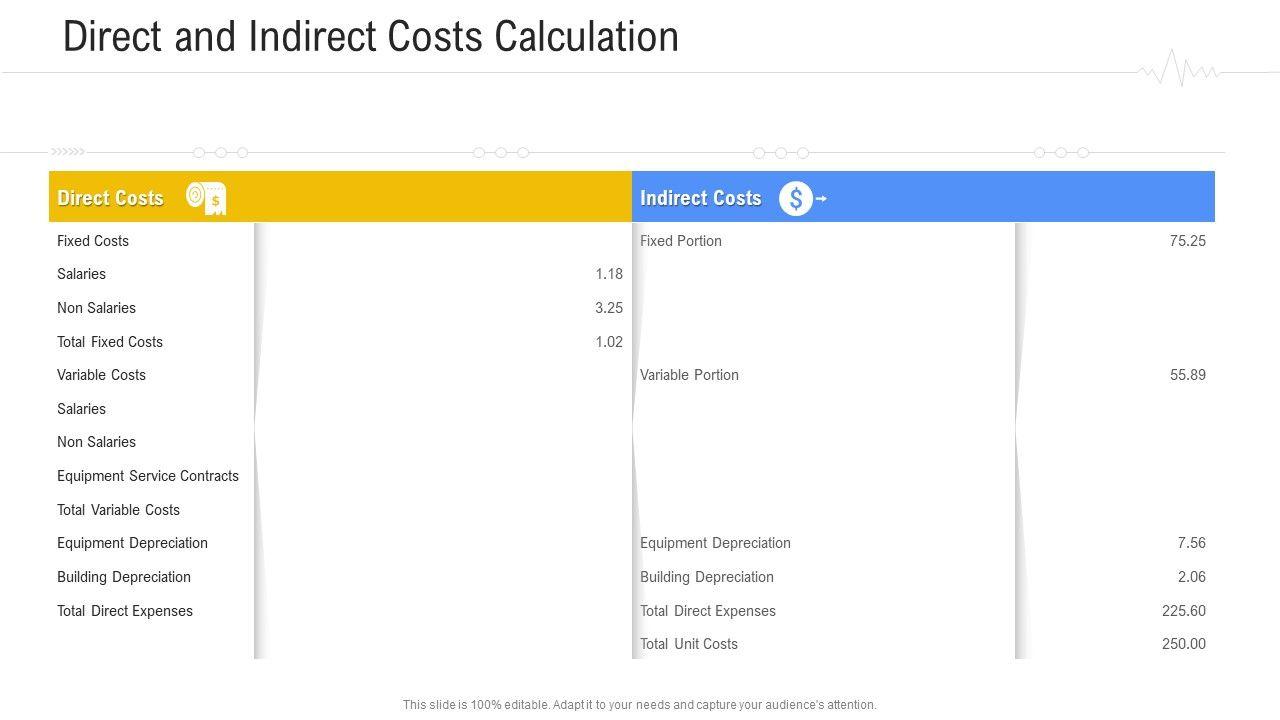This screenshot has width=1280, height=720.
Task: Click the 225.60 total direct expenses value
Action: click(x=1183, y=611)
